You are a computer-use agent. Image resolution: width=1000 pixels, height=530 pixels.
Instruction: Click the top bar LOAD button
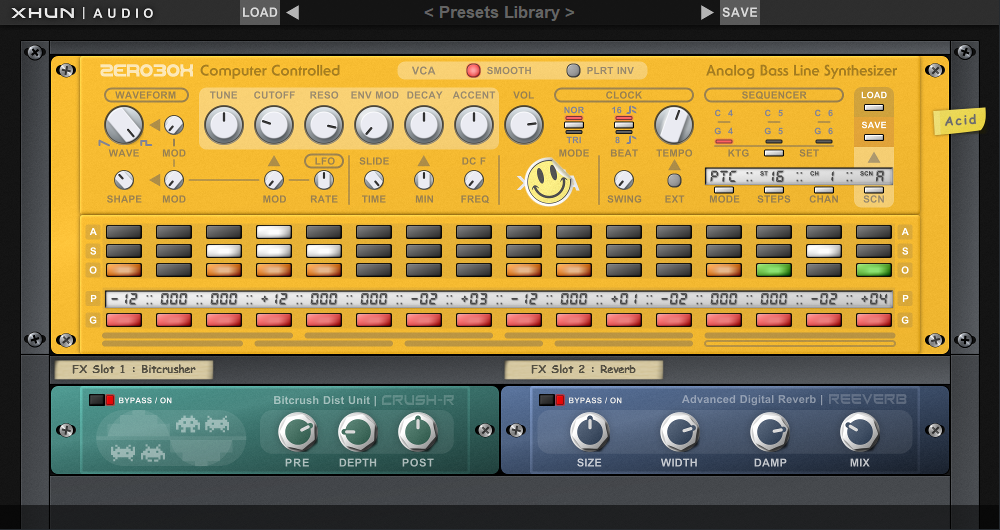tap(260, 12)
